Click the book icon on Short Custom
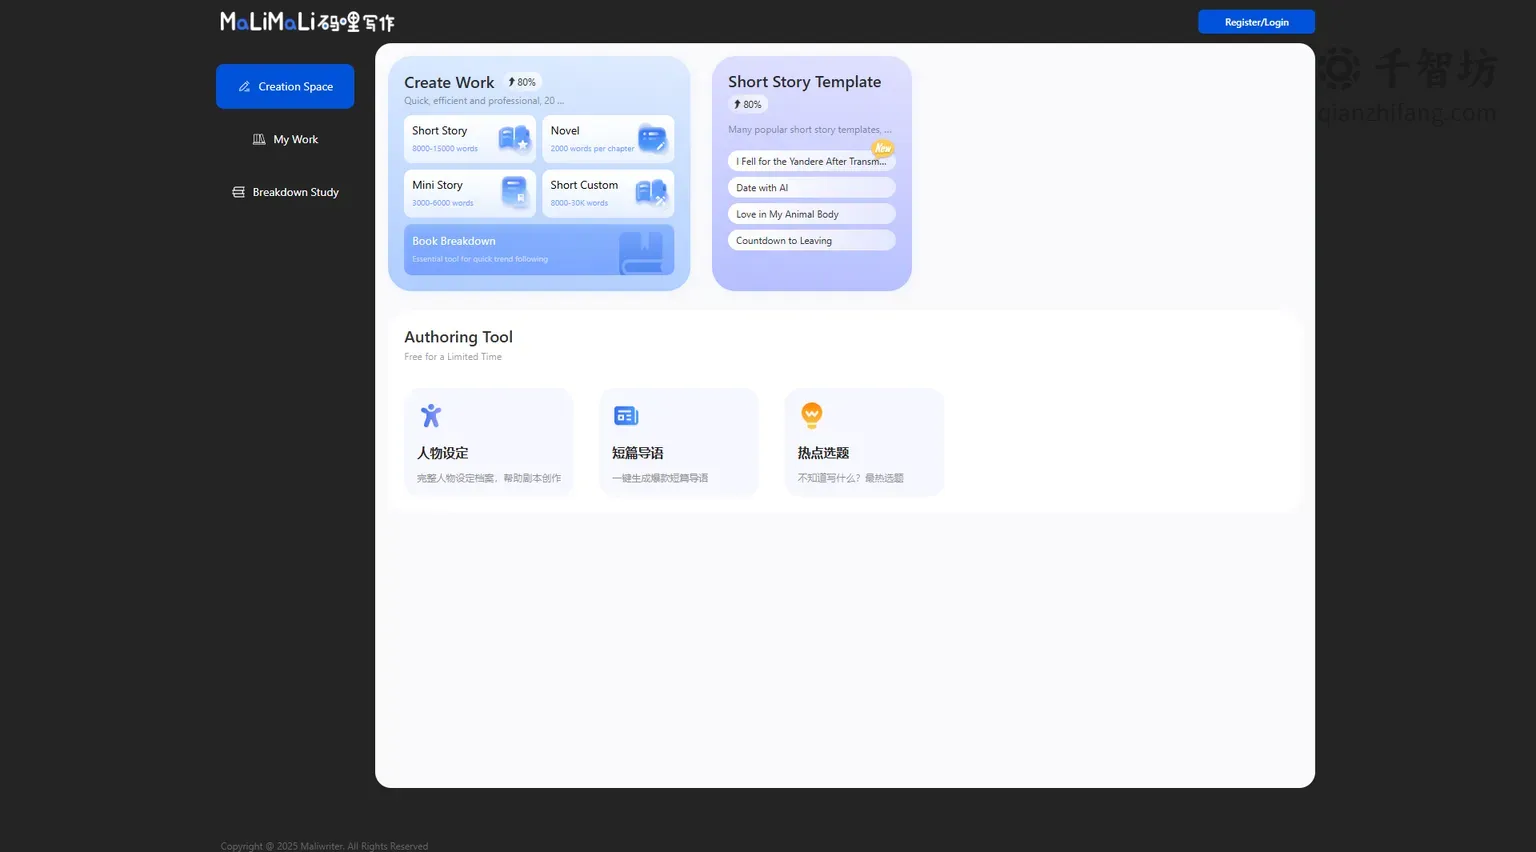The width and height of the screenshot is (1536, 852). pyautogui.click(x=651, y=192)
